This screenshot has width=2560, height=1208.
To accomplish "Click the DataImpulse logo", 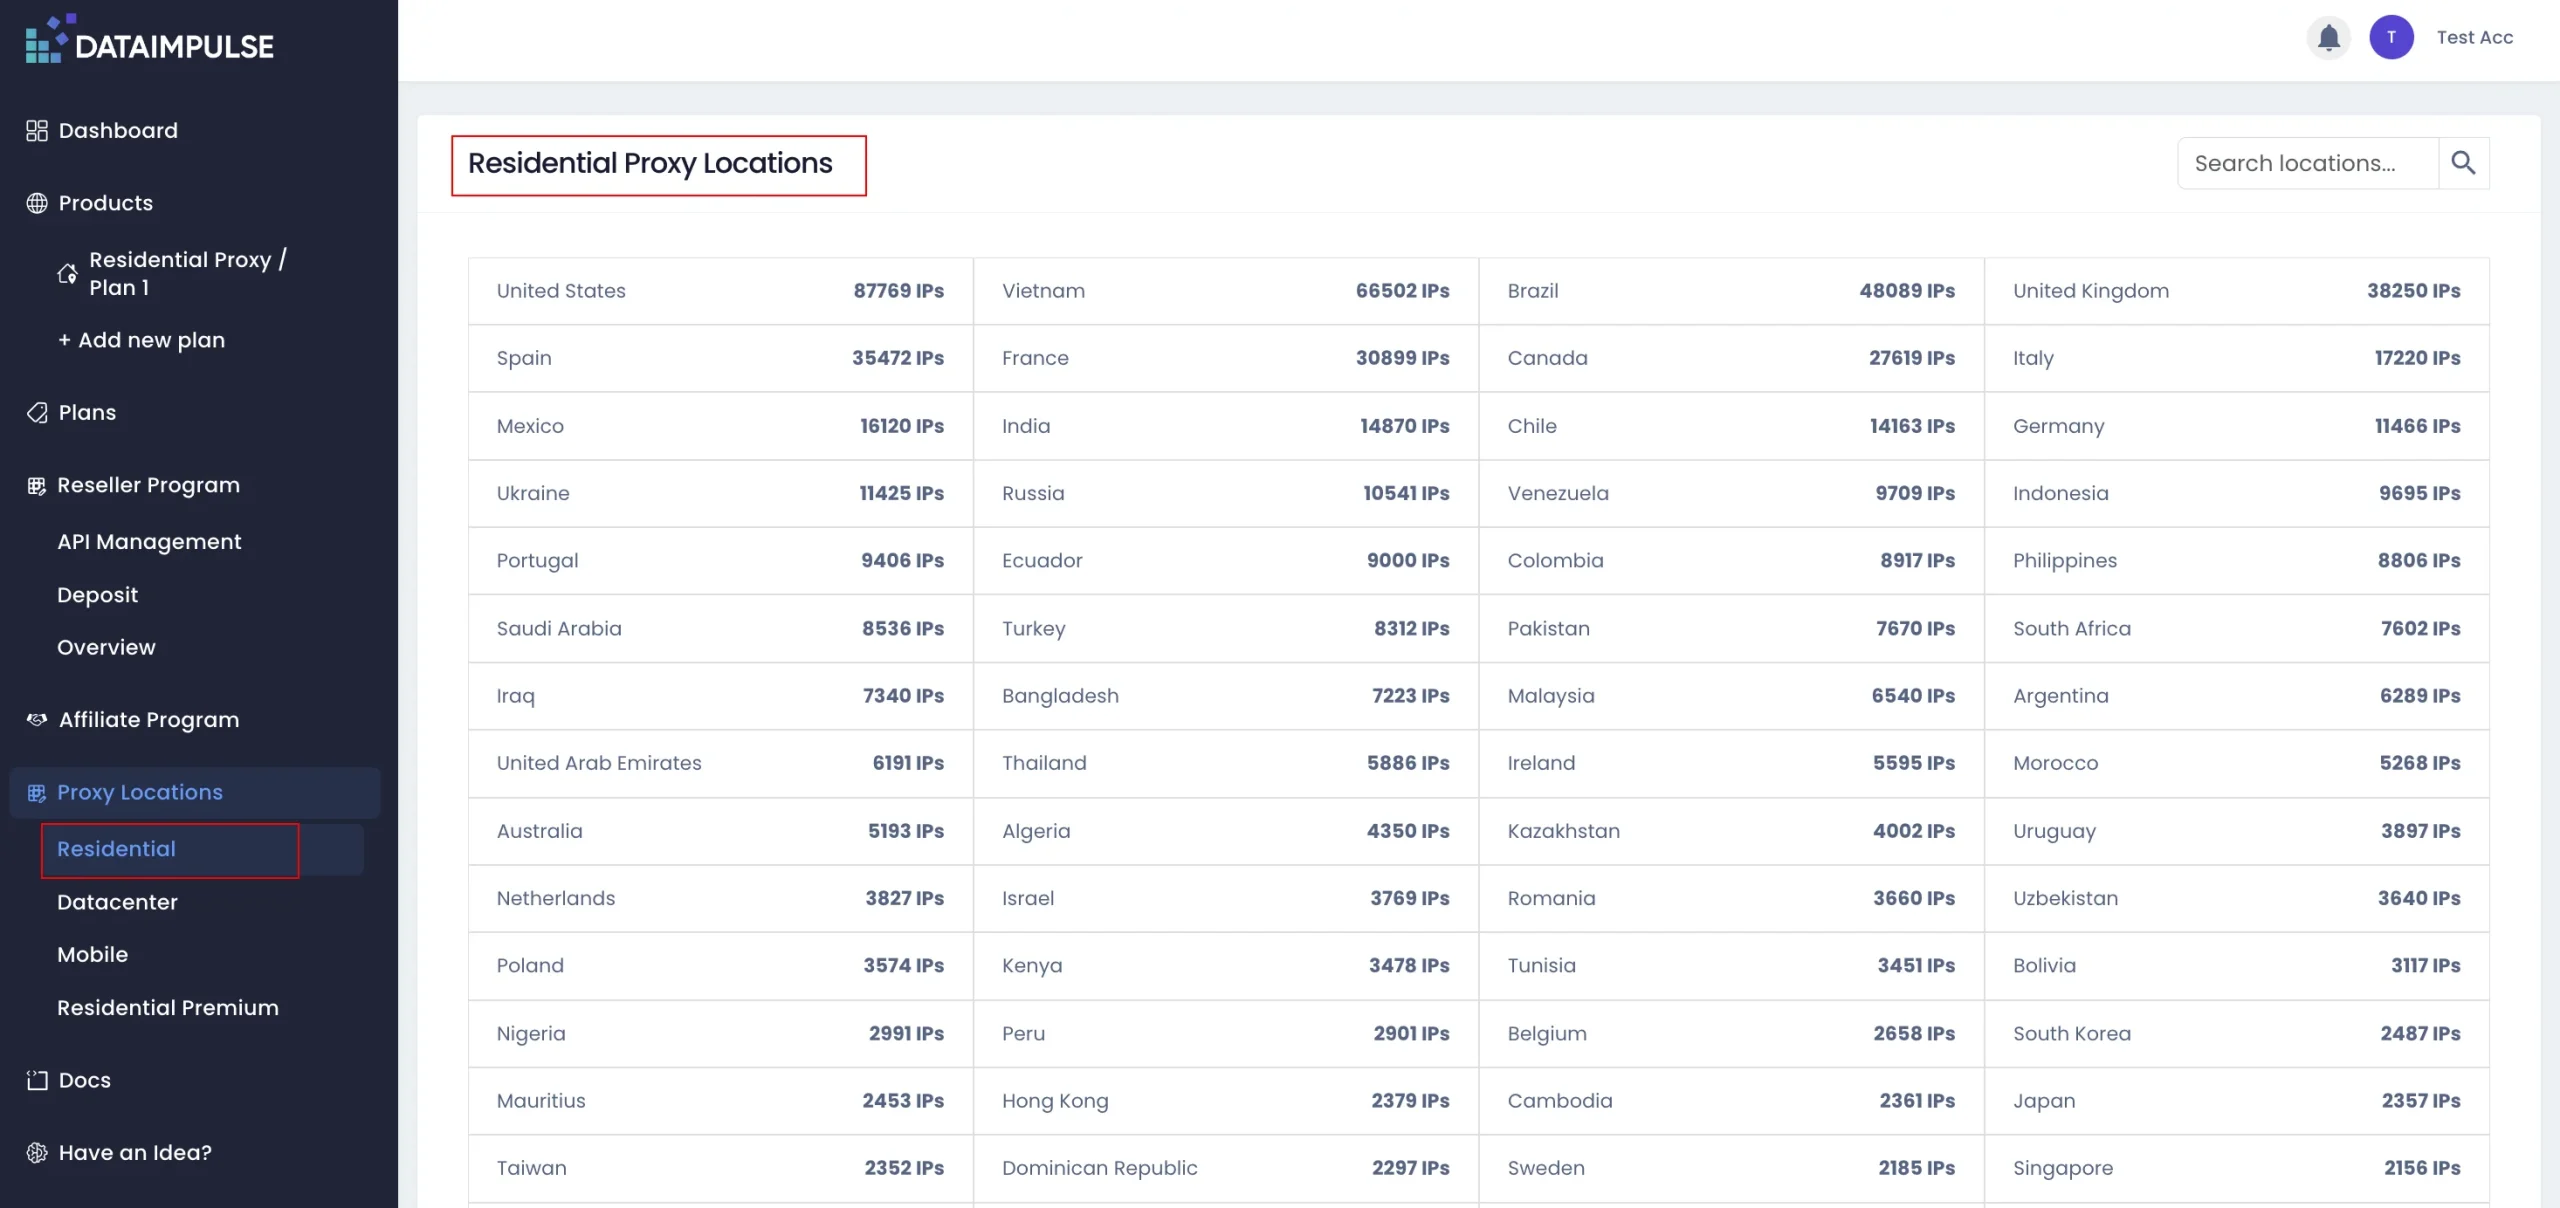I will click(x=150, y=40).
